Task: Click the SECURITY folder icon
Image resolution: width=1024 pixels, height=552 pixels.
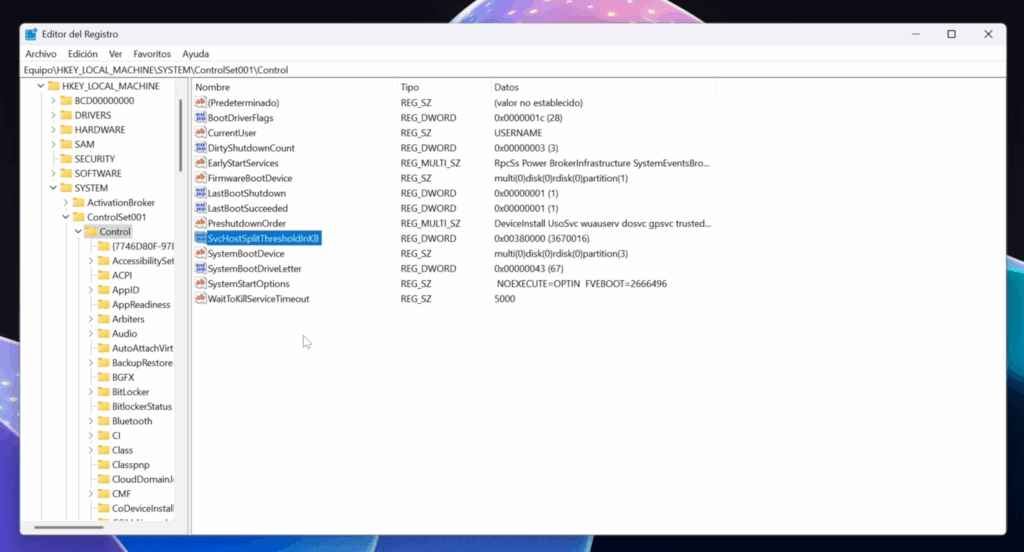Action: [x=66, y=159]
